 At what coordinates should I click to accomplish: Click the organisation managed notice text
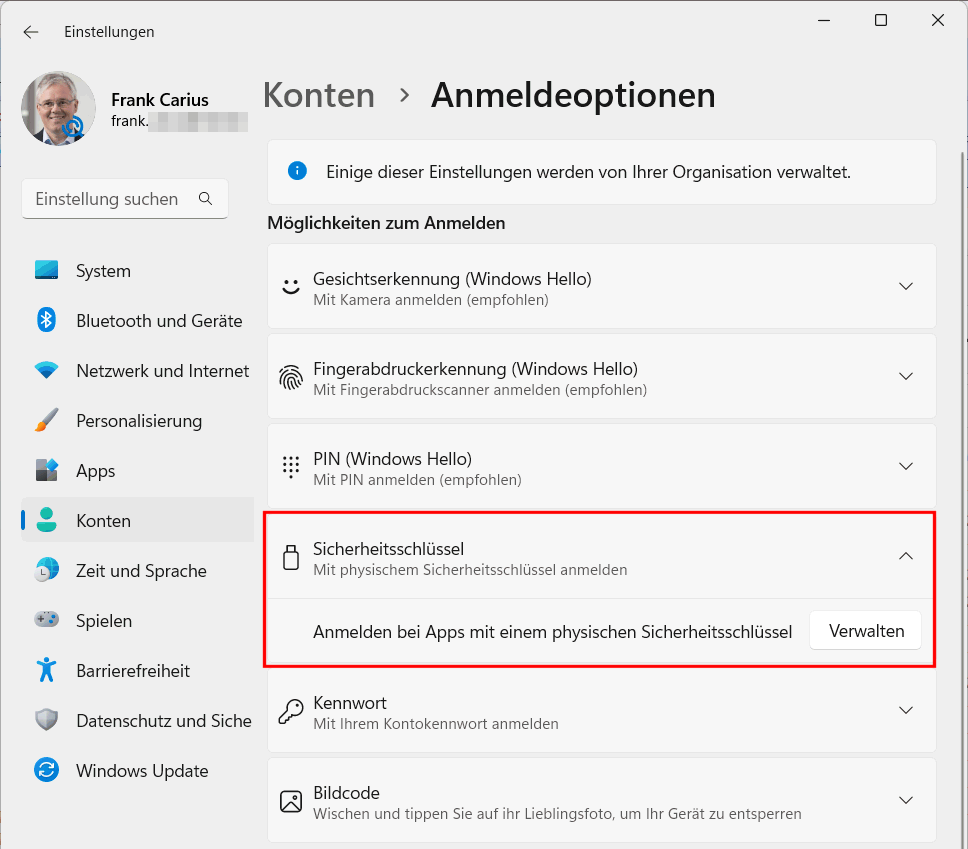[588, 172]
